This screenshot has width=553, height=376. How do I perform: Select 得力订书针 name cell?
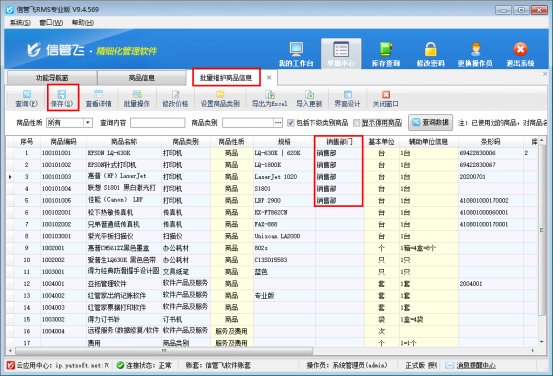(x=124, y=320)
